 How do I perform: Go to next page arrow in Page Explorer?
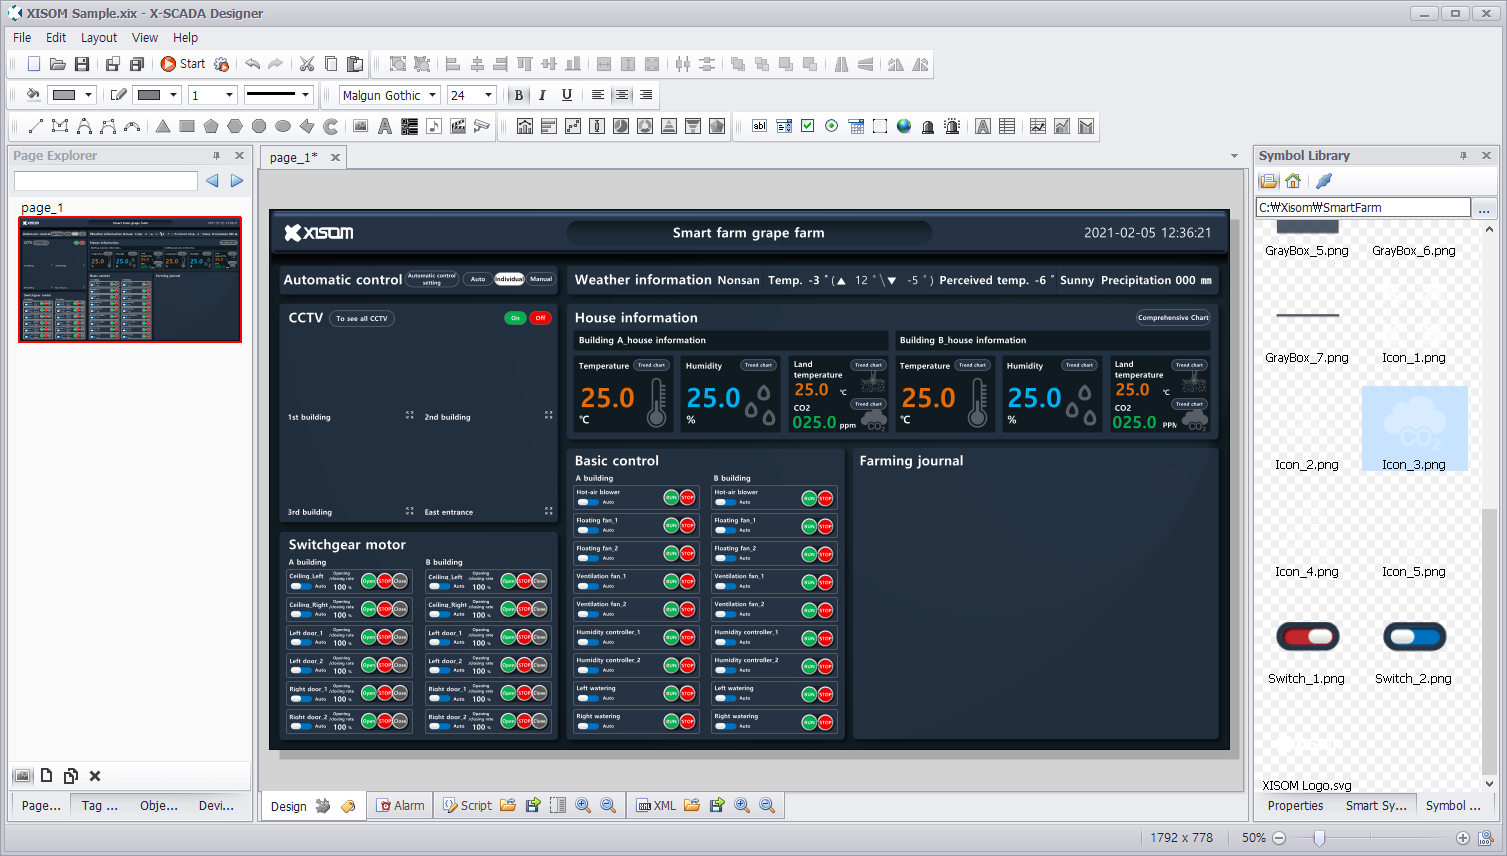click(x=237, y=181)
